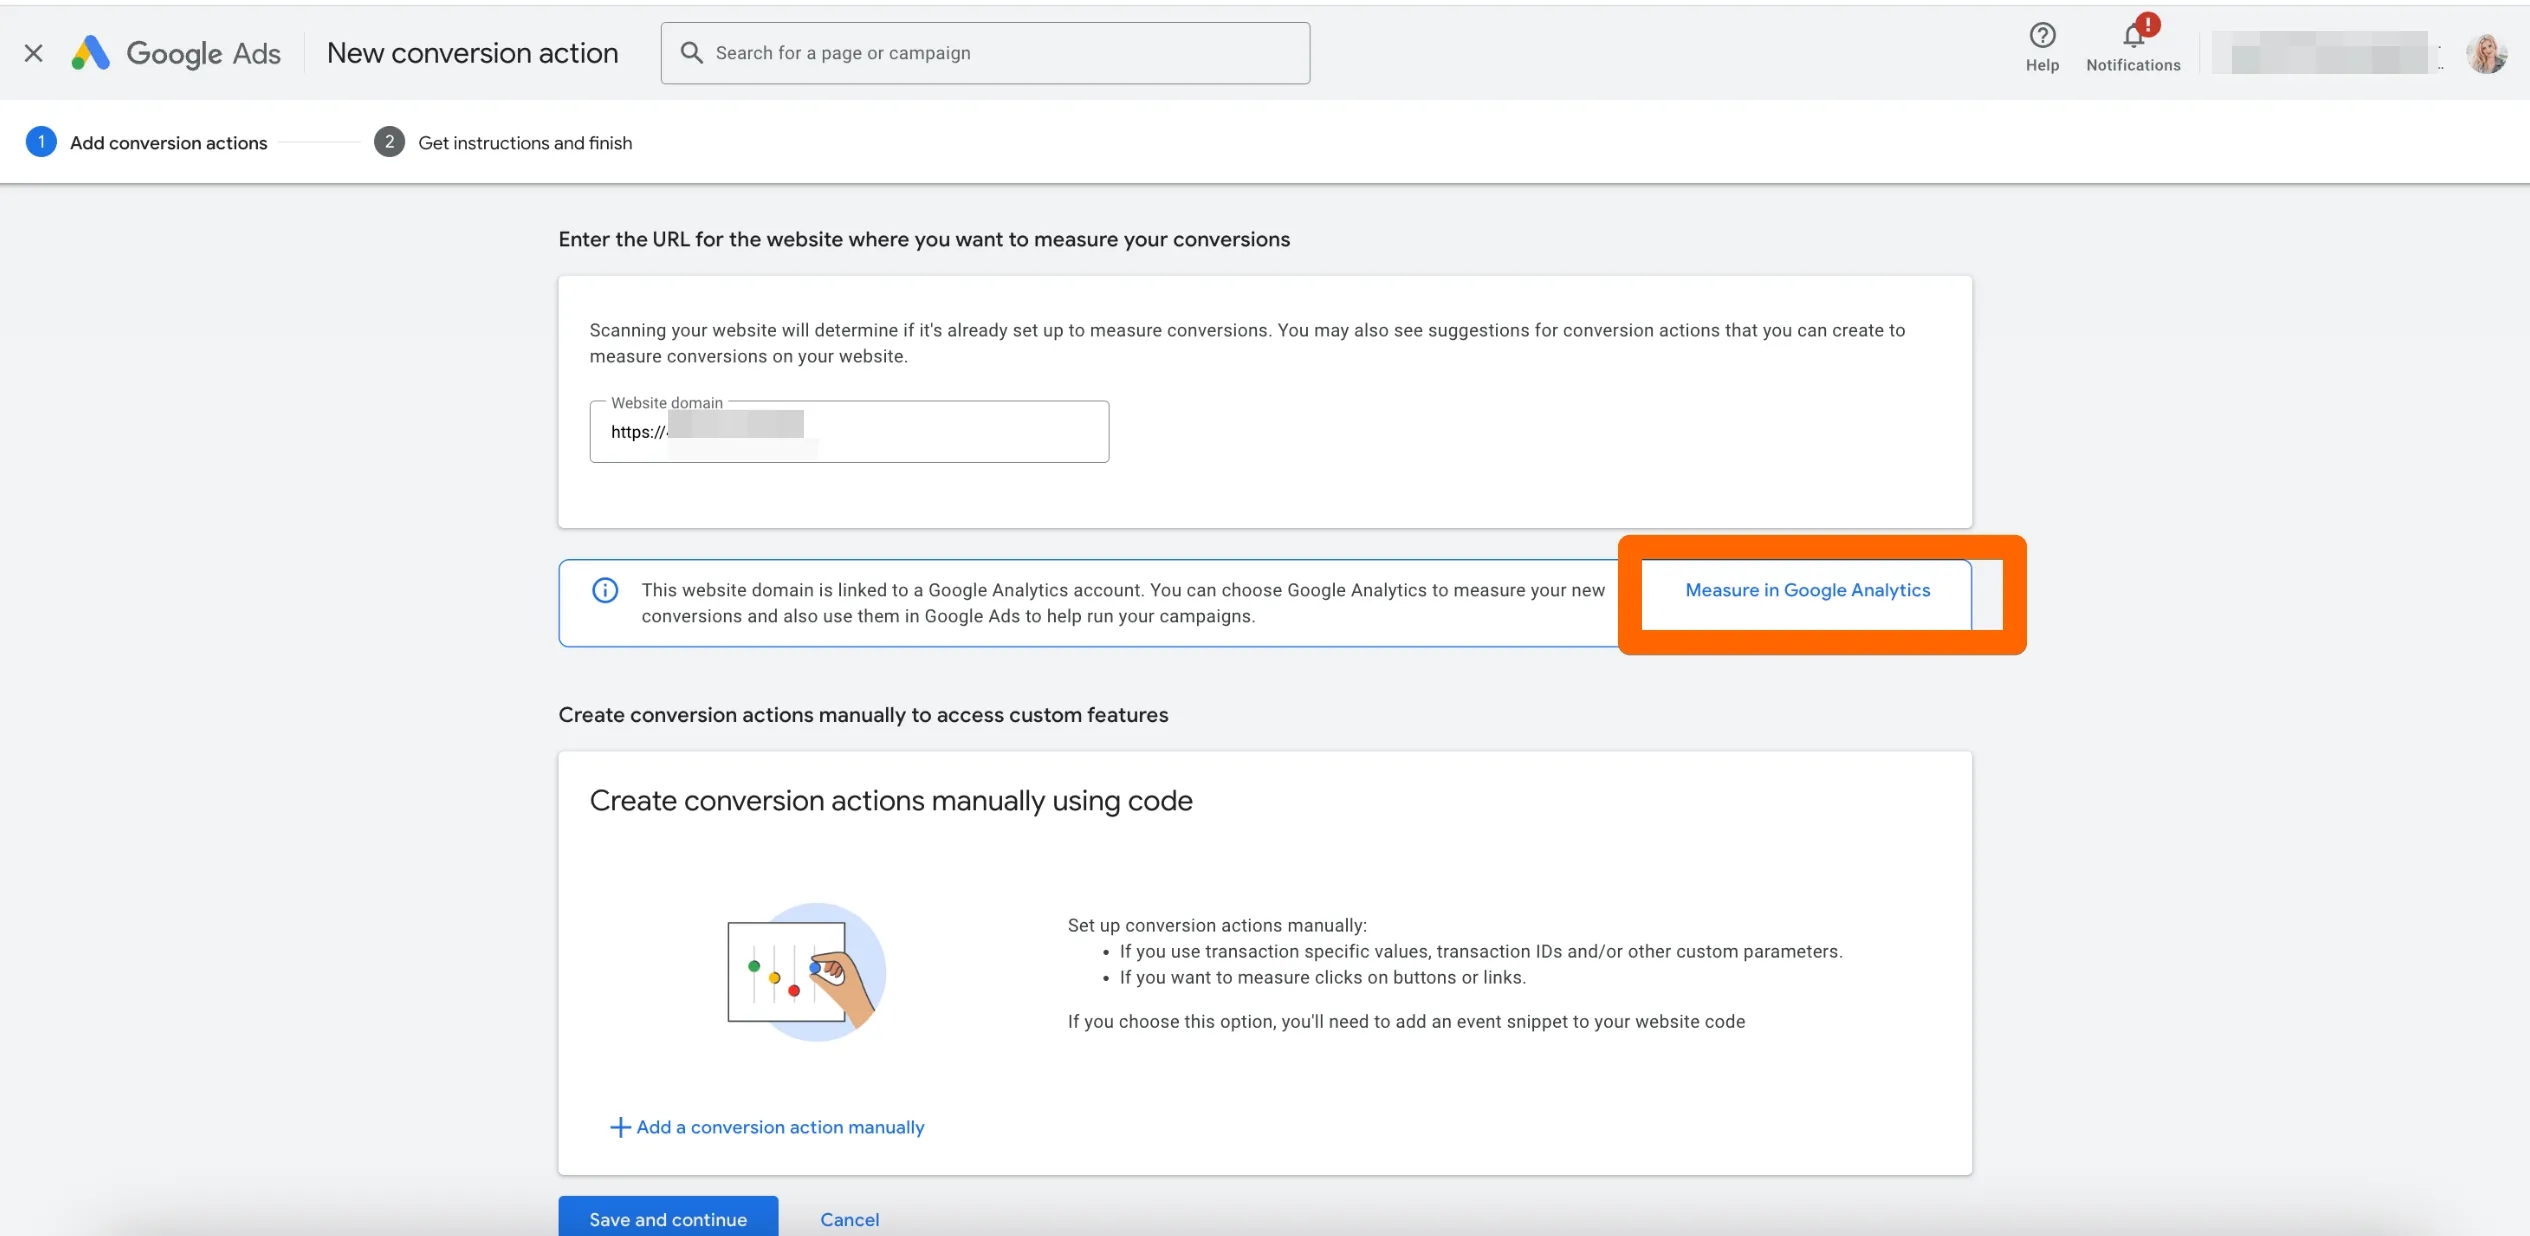Click the plus icon for manual conversion
The width and height of the screenshot is (2530, 1236).
[620, 1127]
